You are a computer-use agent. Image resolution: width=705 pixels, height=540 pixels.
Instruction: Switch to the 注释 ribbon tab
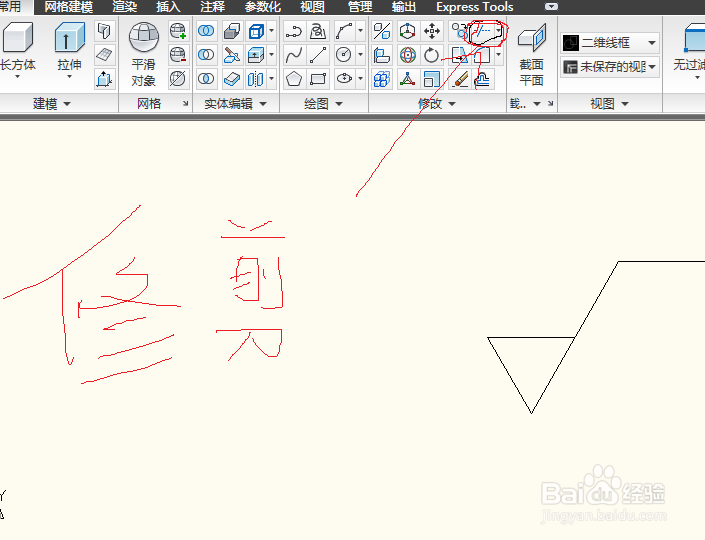(x=212, y=7)
